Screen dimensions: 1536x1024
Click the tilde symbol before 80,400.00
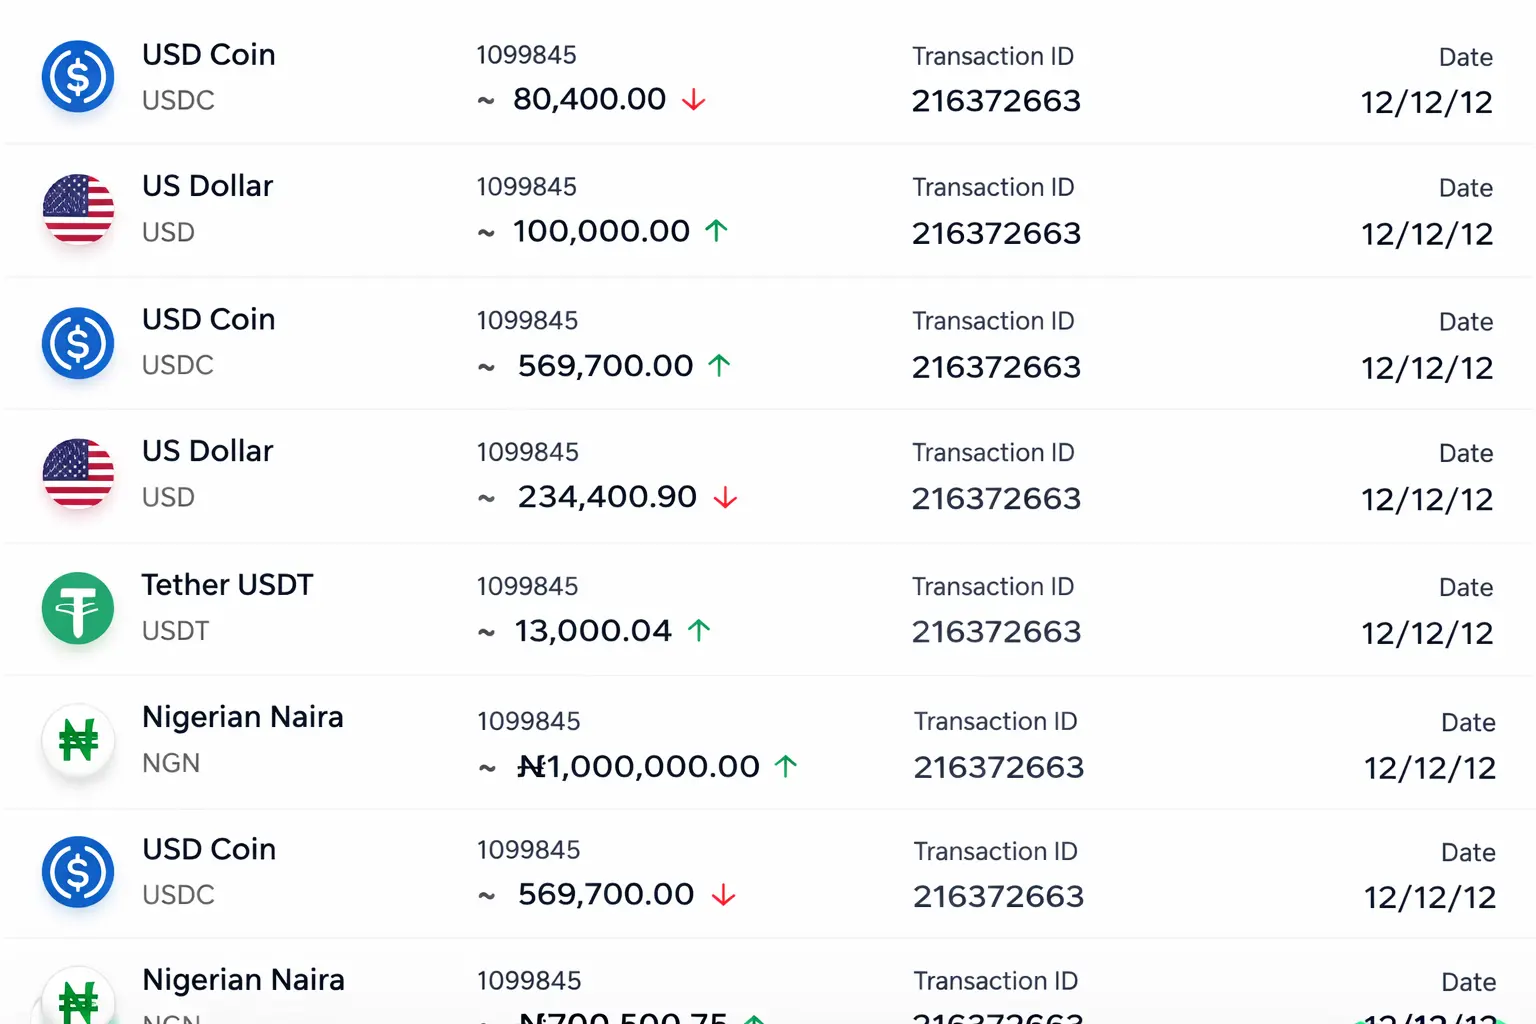pos(485,99)
